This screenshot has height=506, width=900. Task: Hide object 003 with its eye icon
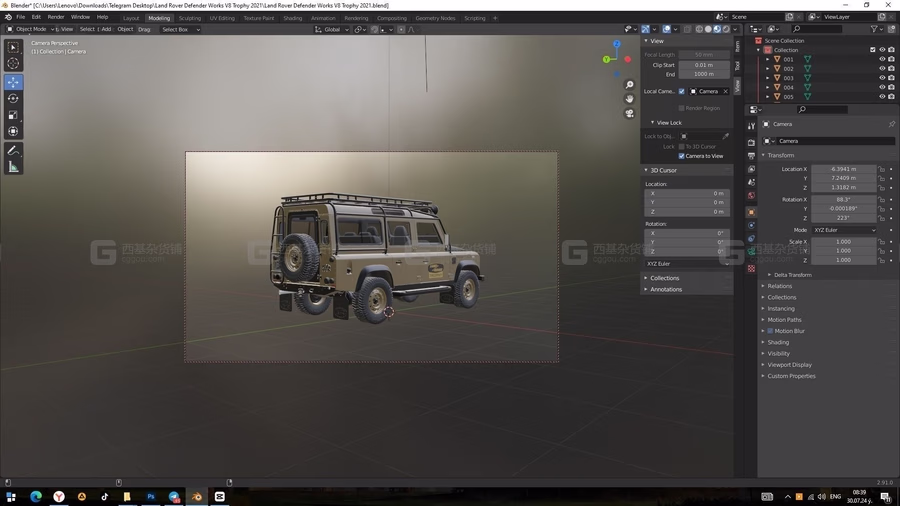pyautogui.click(x=882, y=78)
